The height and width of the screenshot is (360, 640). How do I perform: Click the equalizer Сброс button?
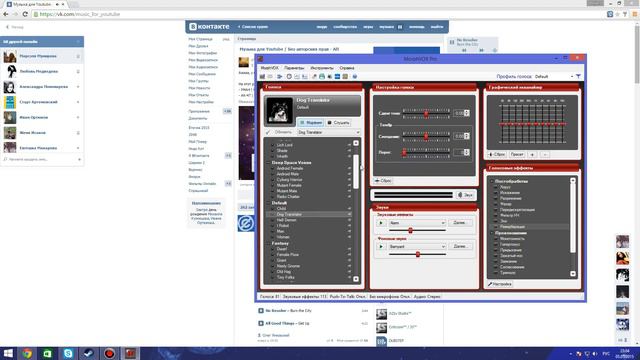pos(497,154)
